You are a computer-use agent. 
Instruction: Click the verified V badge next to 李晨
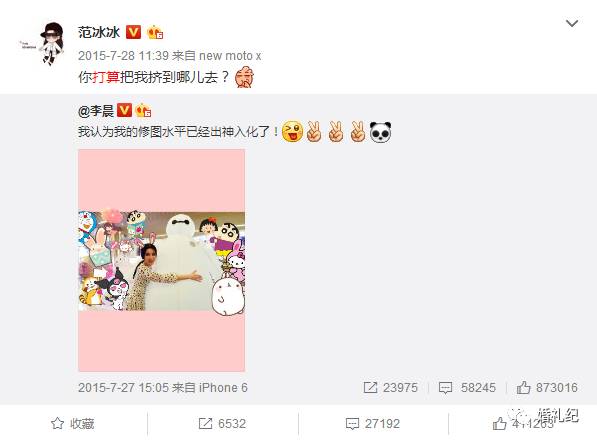(124, 110)
